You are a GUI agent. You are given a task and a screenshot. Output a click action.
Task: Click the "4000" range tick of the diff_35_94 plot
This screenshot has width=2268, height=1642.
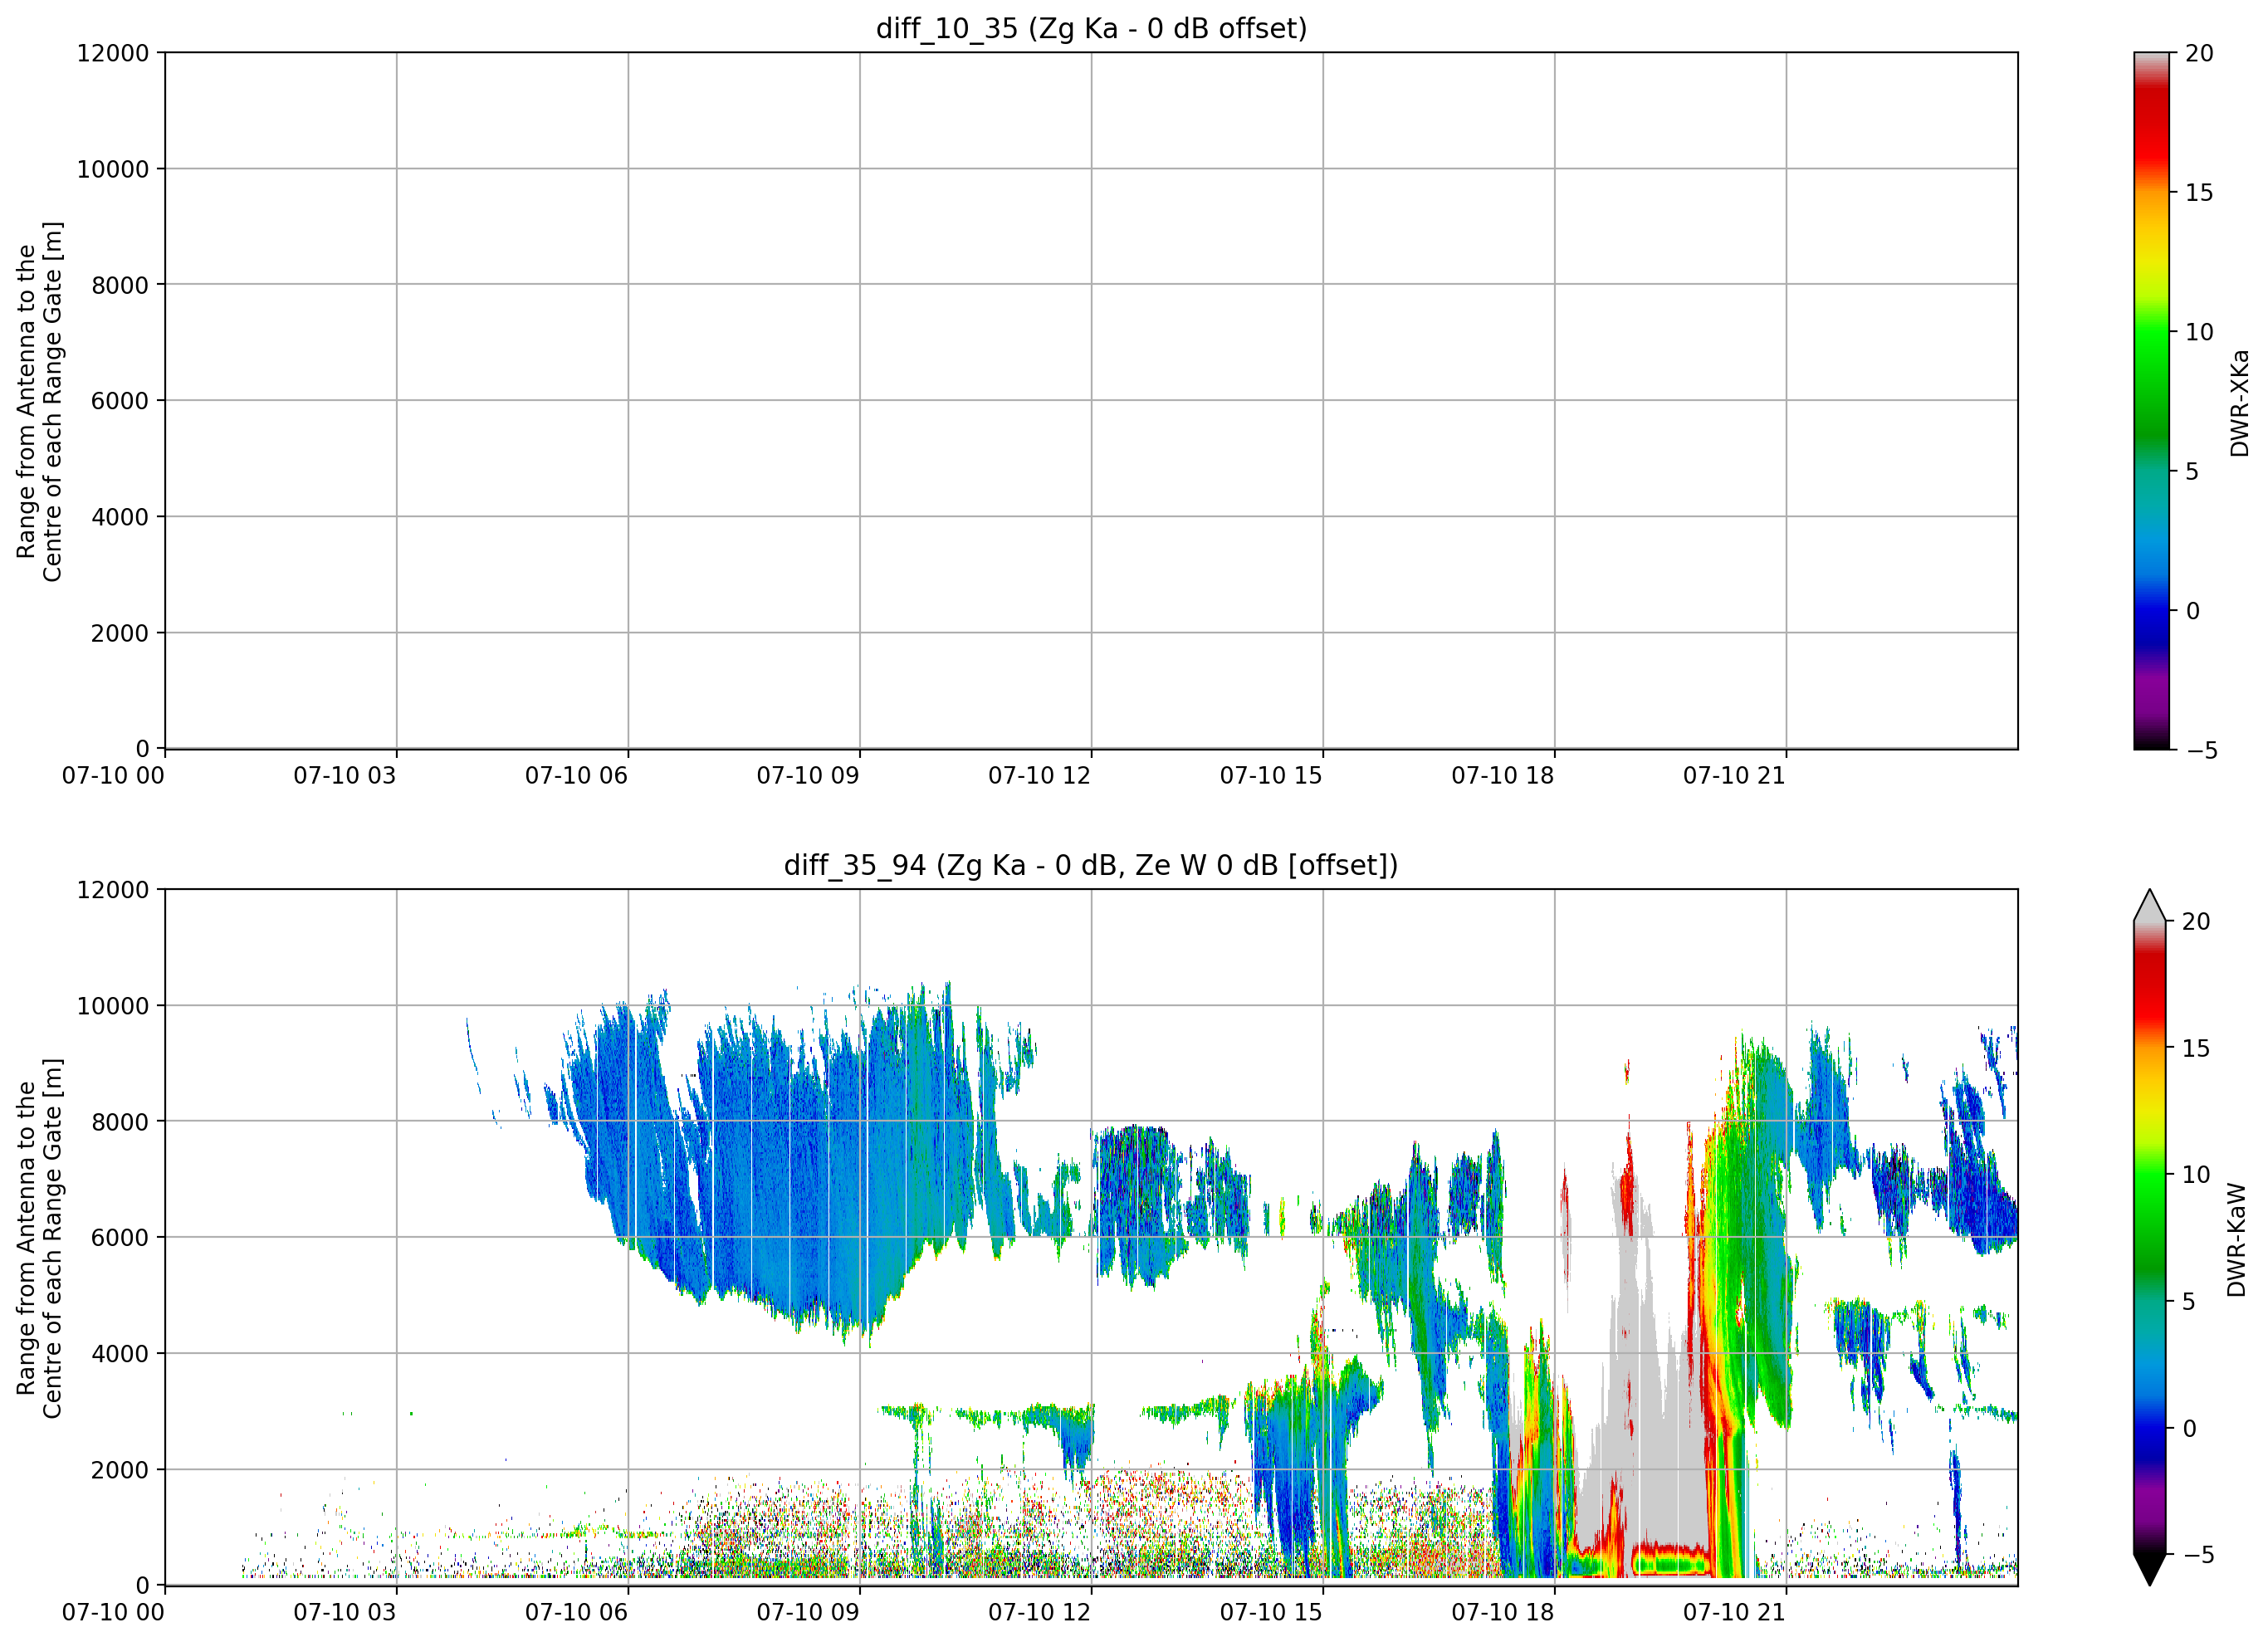[120, 1354]
